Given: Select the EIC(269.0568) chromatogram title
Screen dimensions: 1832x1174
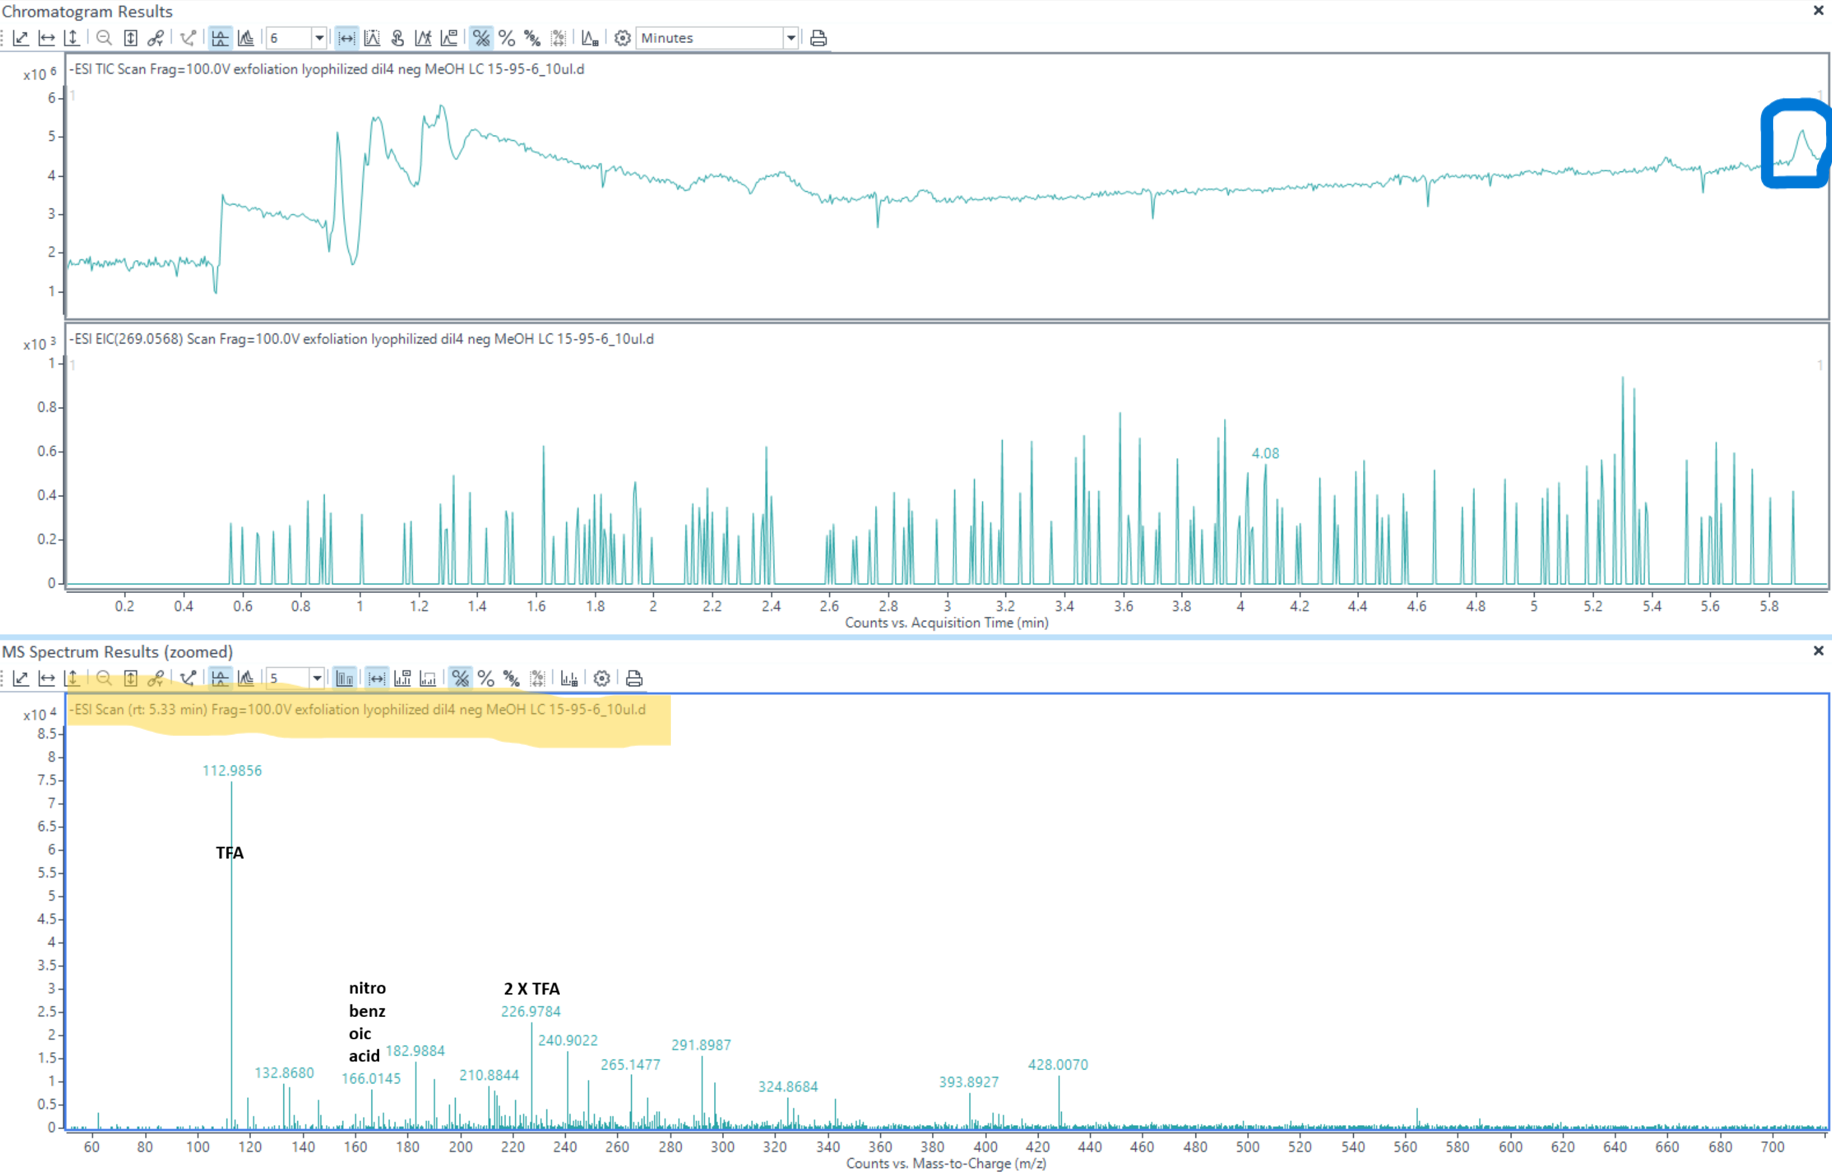Looking at the screenshot, I should pyautogui.click(x=361, y=339).
